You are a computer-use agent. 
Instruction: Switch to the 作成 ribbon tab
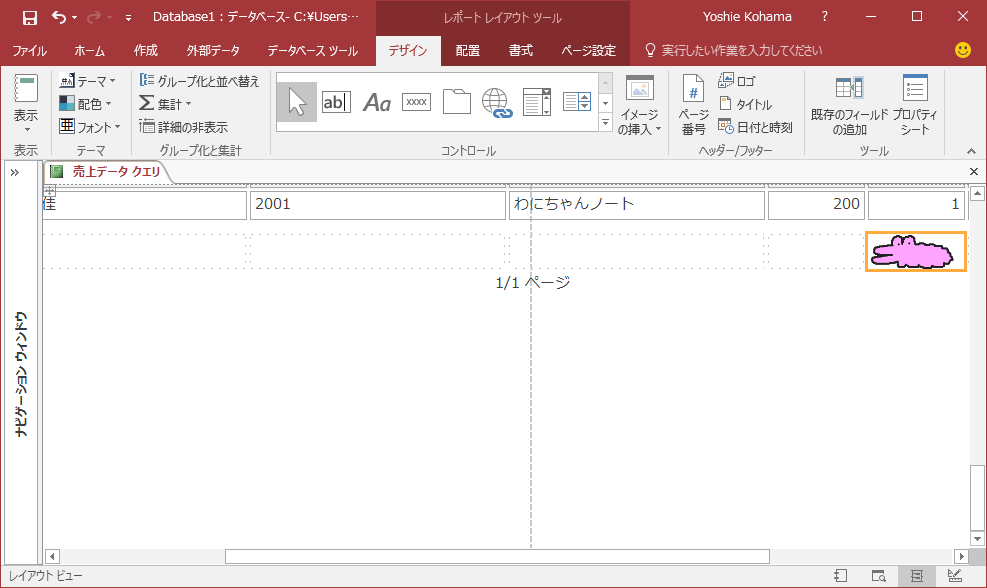[x=145, y=50]
